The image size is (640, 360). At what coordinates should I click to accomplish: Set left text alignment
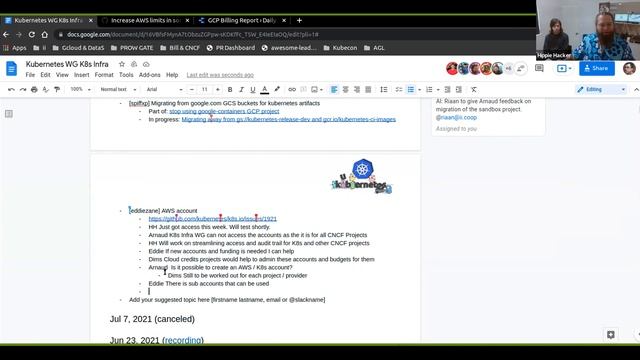coord(334,89)
